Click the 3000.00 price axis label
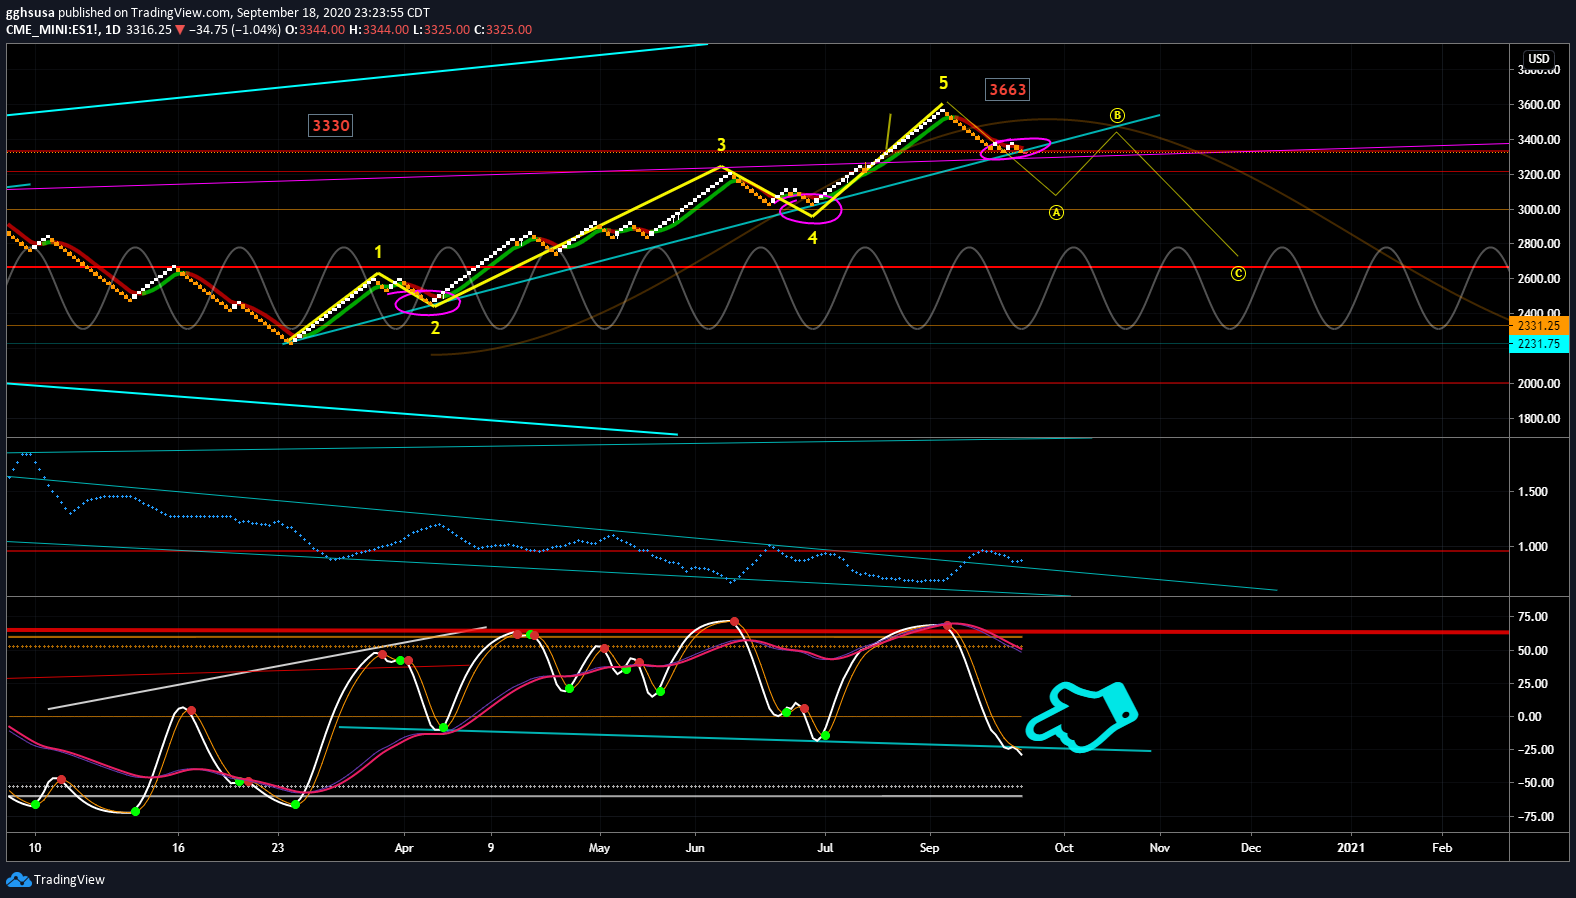The height and width of the screenshot is (898, 1576). [1538, 210]
